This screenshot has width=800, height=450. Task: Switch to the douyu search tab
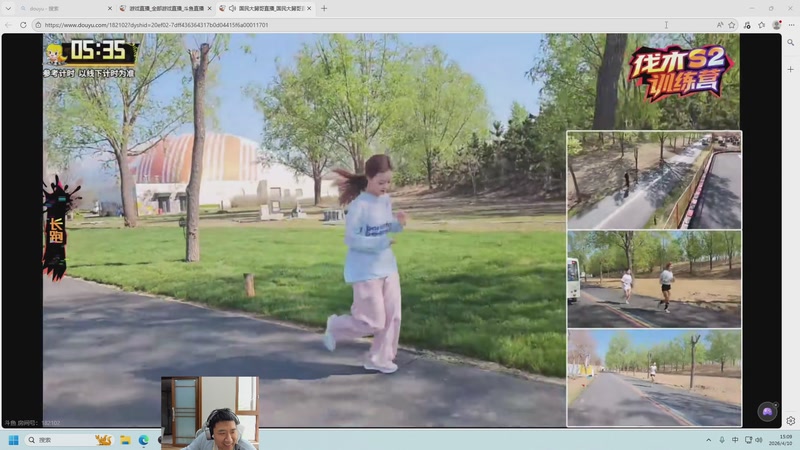click(x=65, y=8)
